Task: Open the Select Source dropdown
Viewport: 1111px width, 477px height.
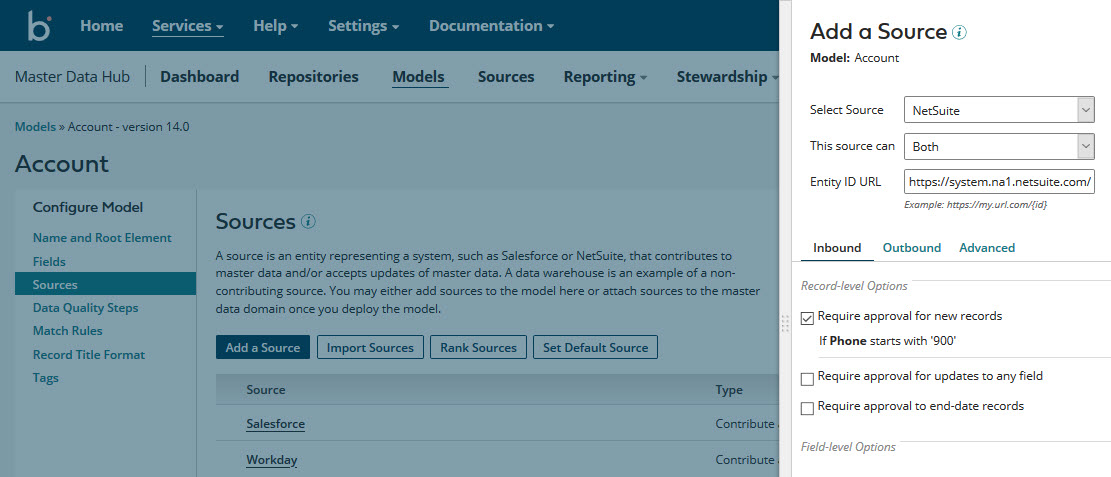Action: [x=999, y=111]
